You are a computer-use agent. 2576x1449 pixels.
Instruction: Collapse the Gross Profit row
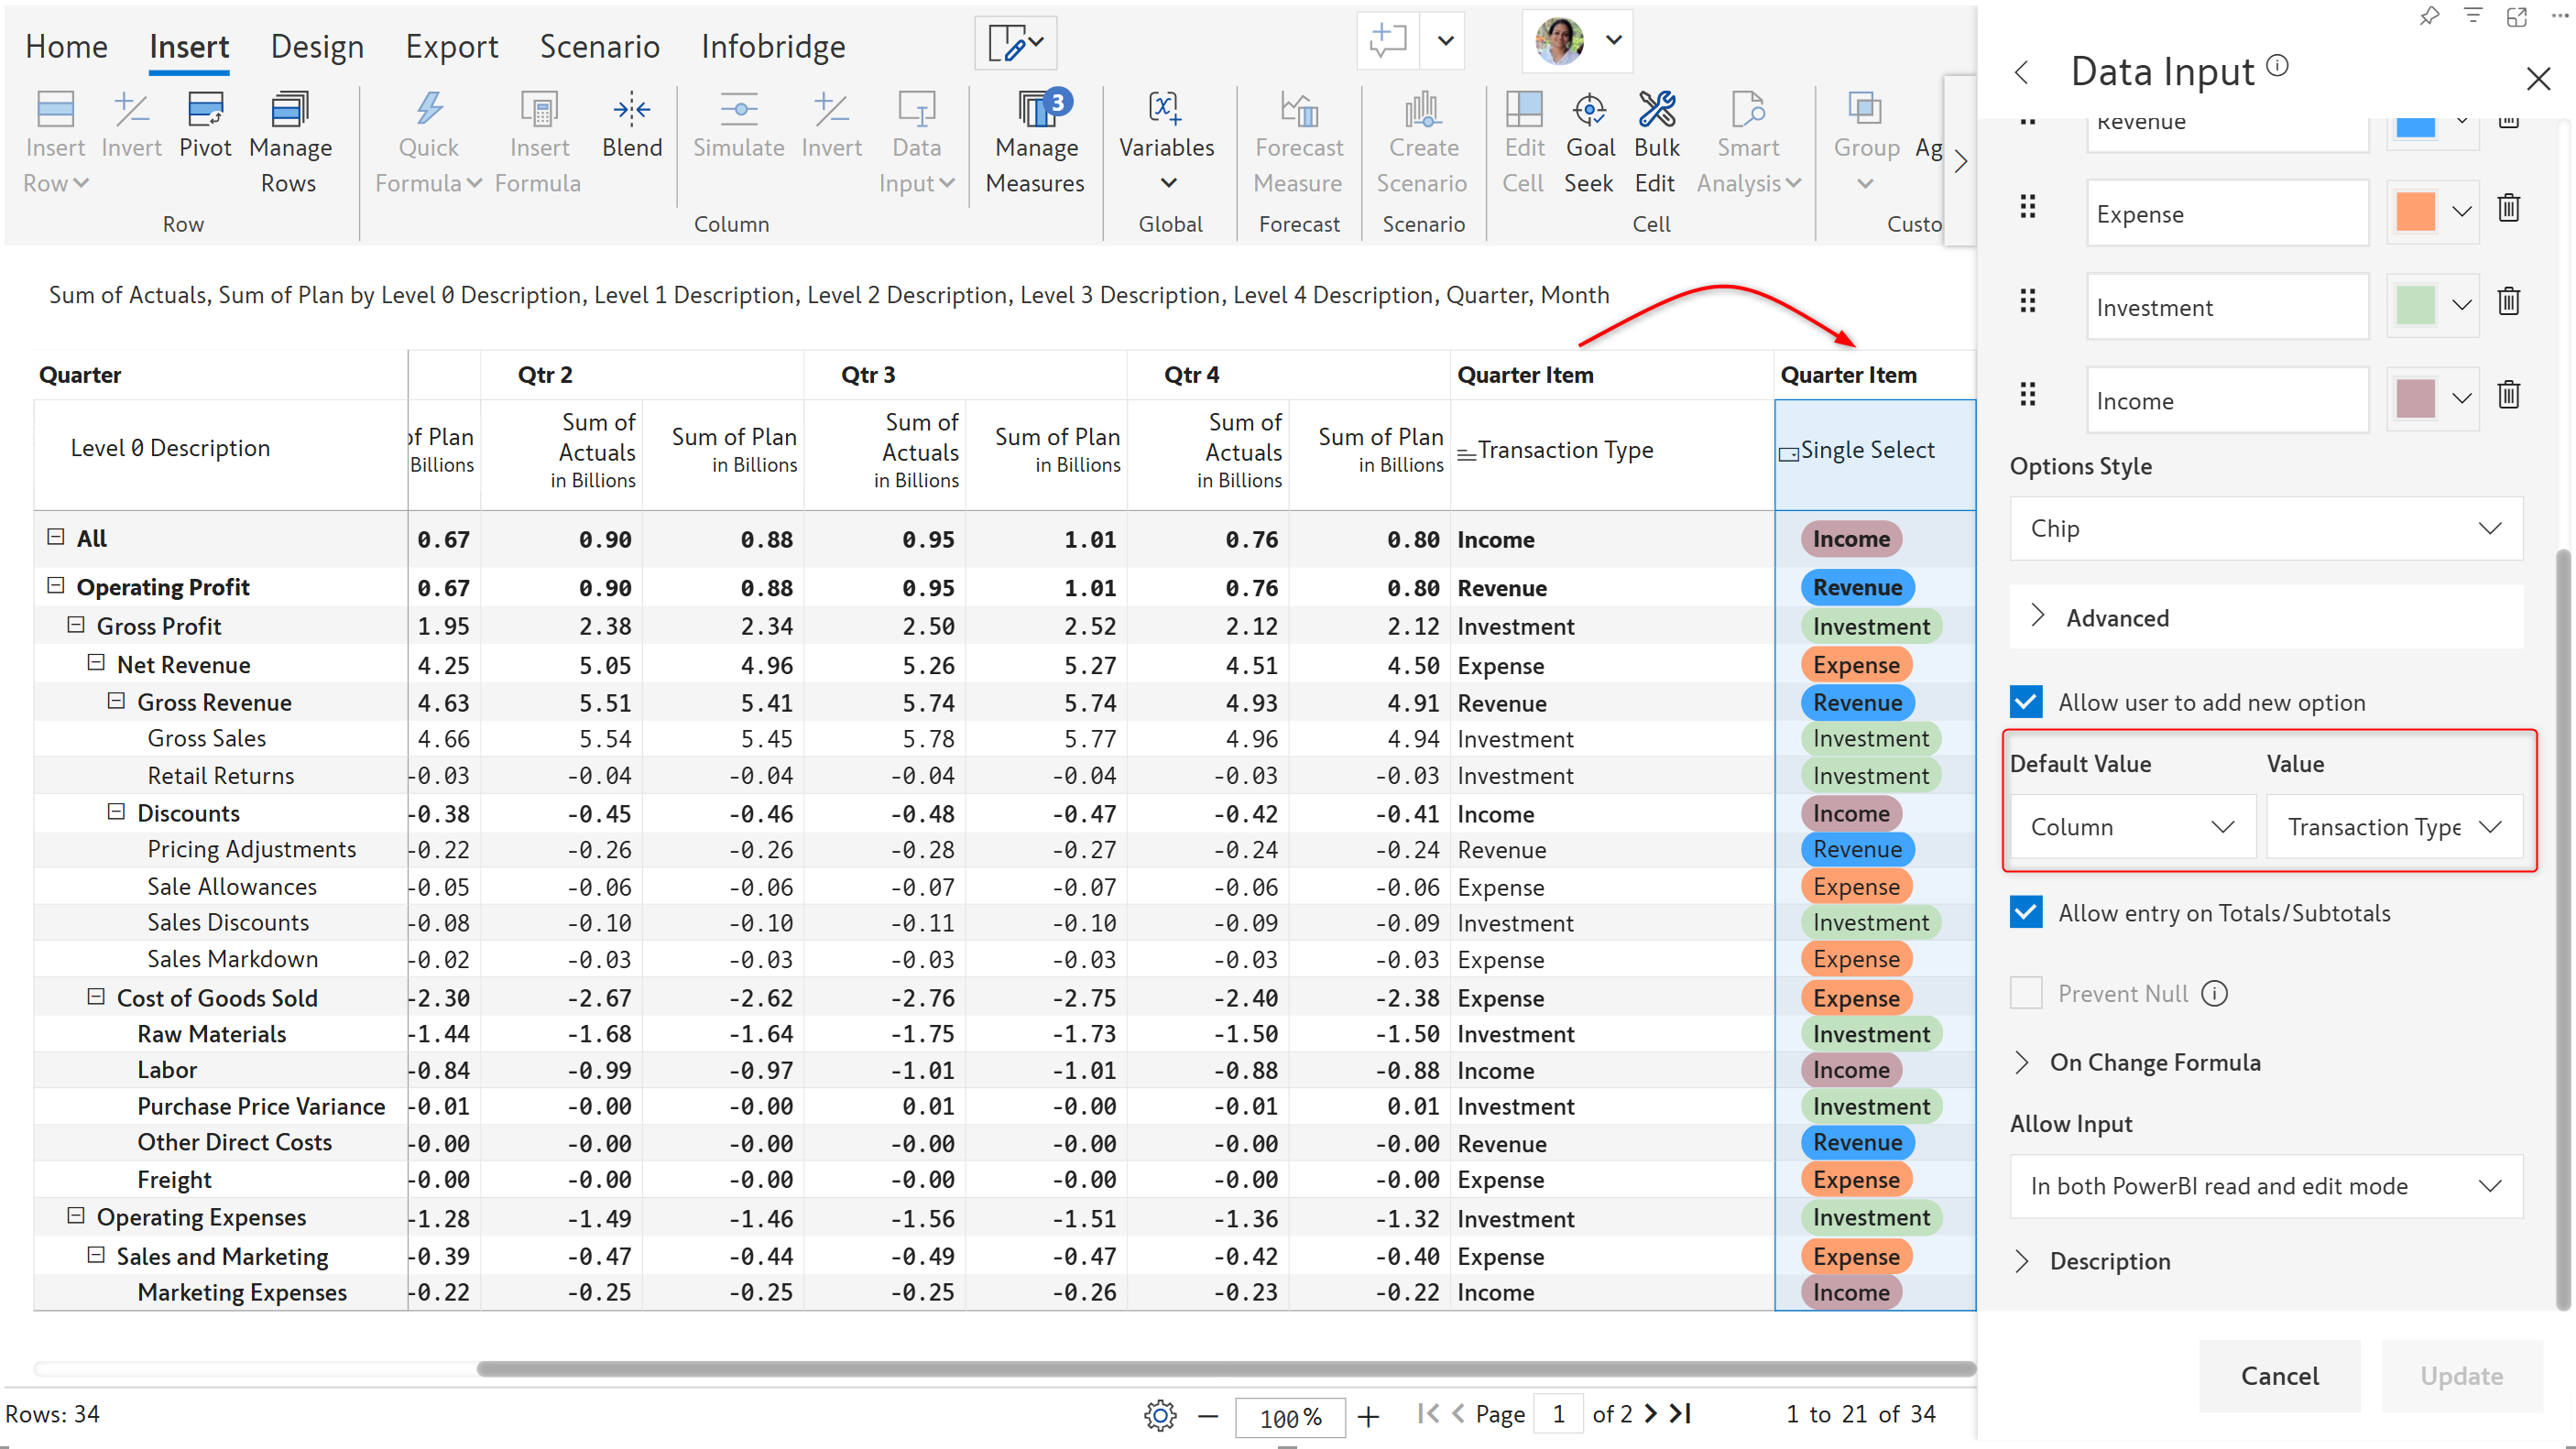76,625
